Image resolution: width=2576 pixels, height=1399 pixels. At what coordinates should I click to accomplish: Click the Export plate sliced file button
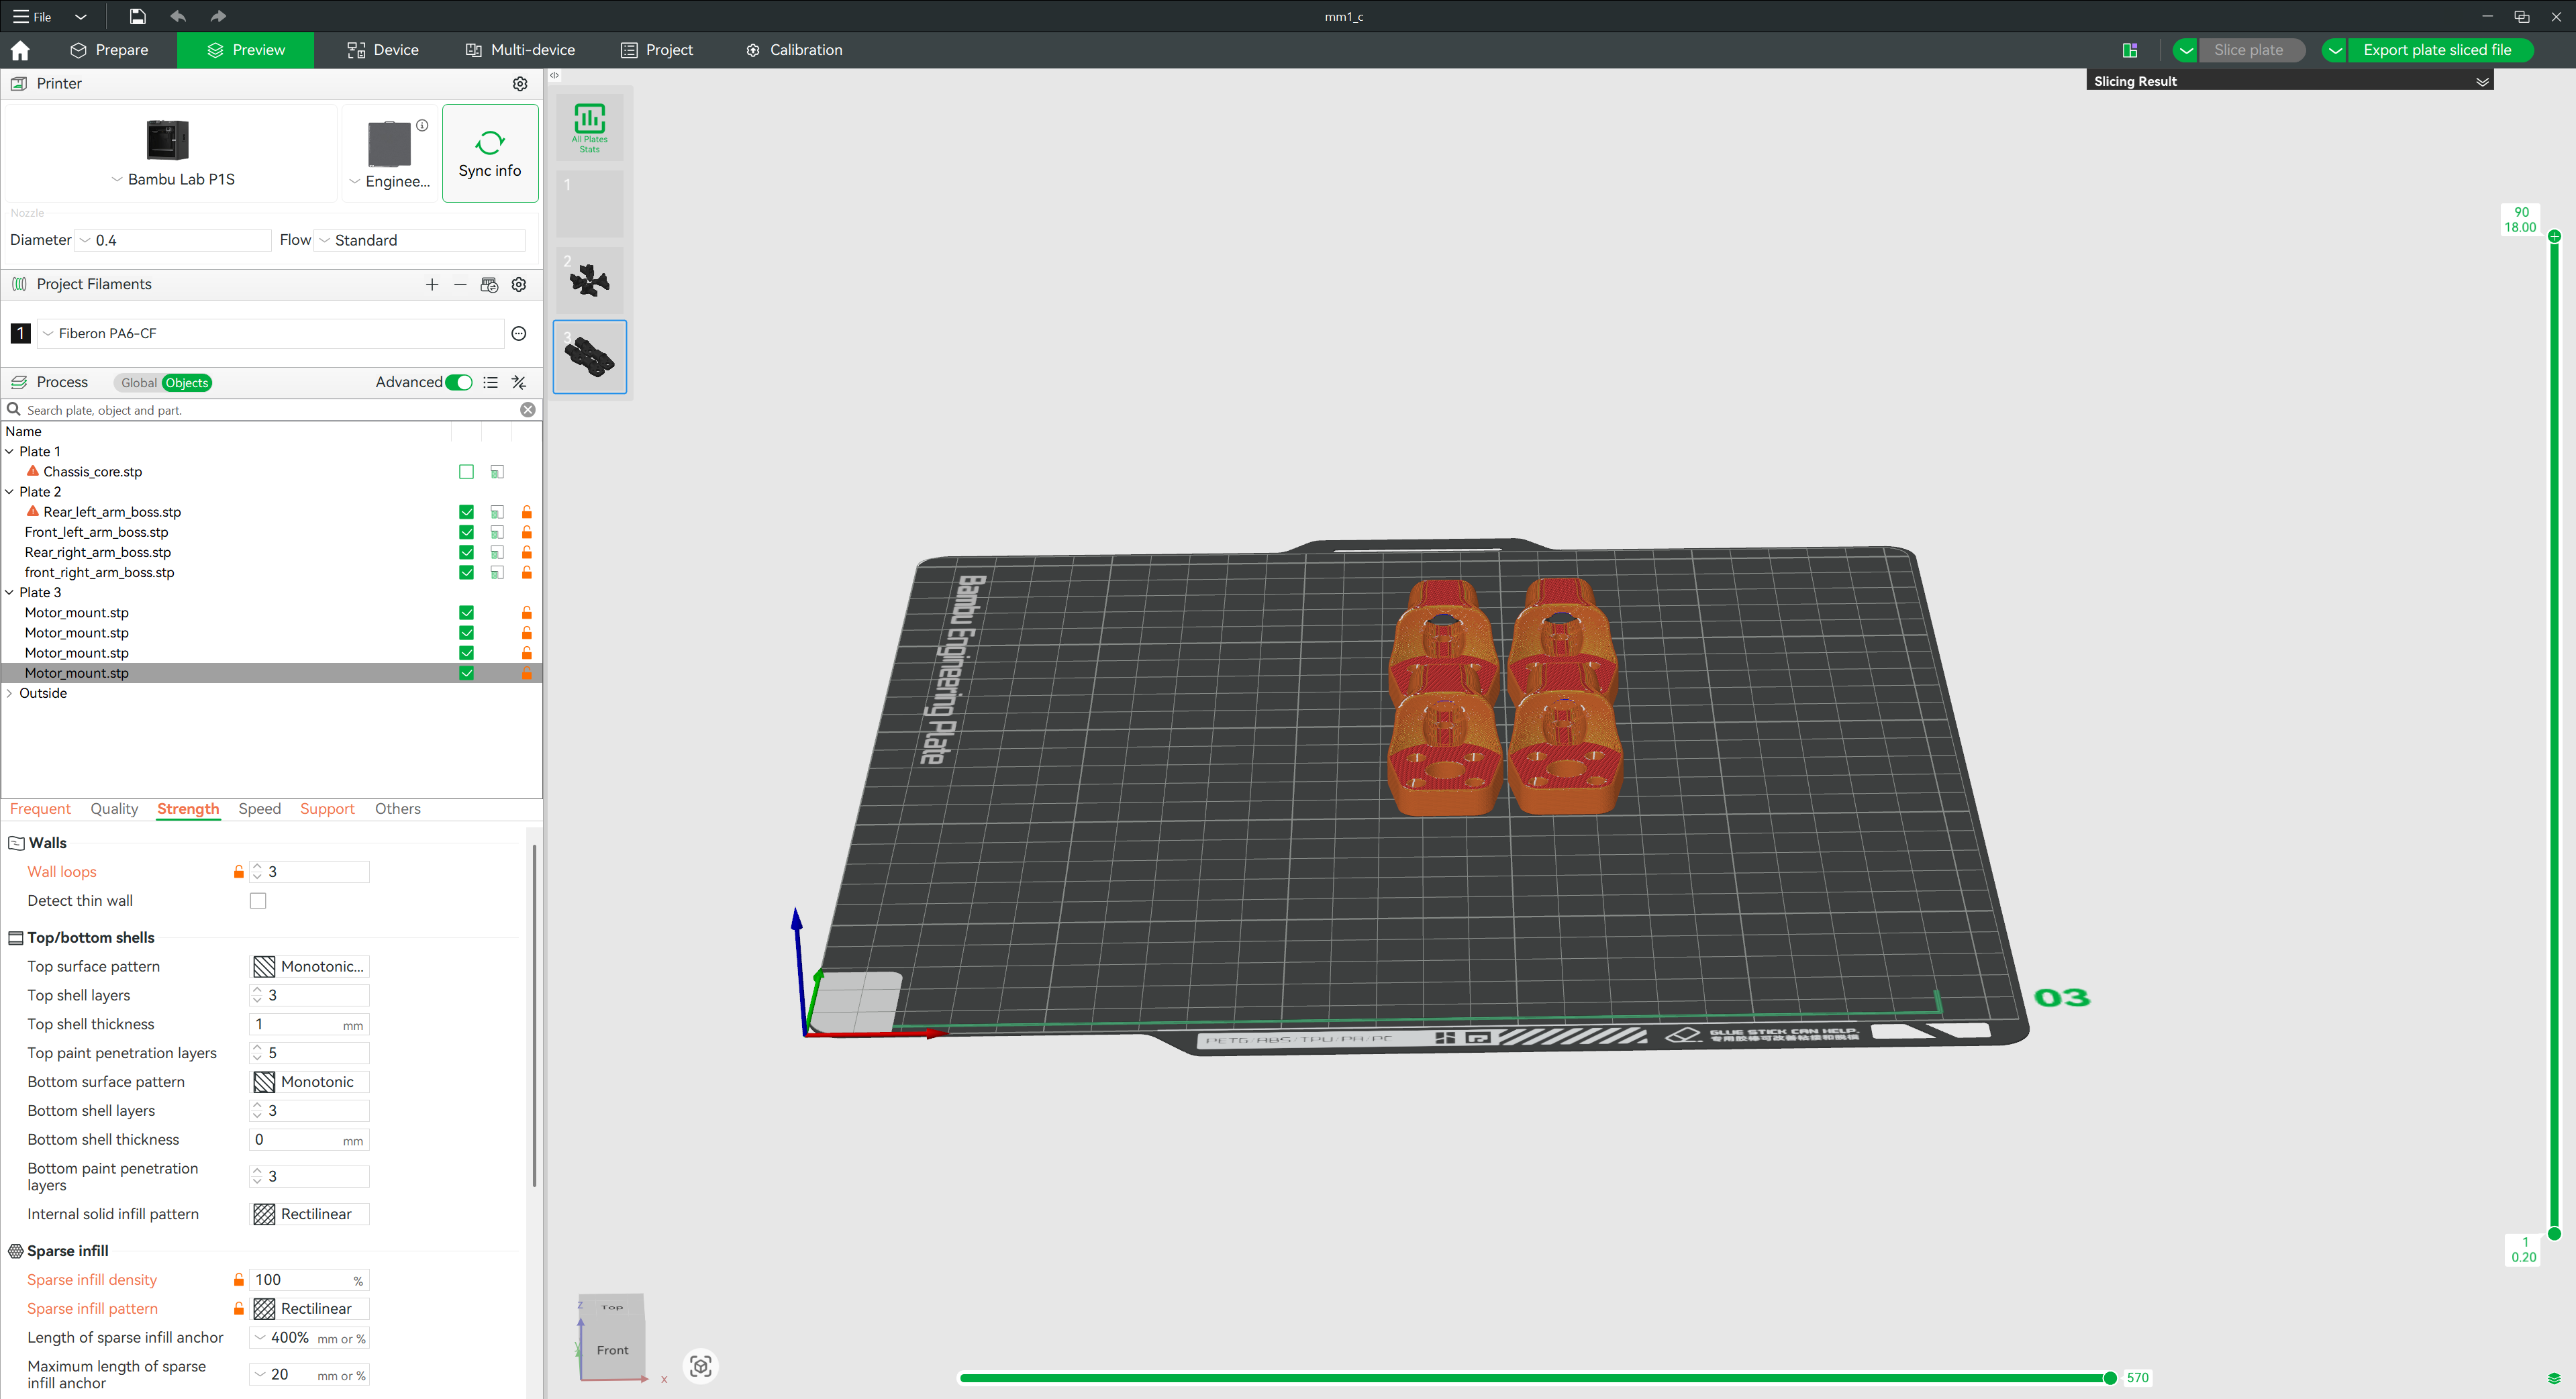[2437, 49]
